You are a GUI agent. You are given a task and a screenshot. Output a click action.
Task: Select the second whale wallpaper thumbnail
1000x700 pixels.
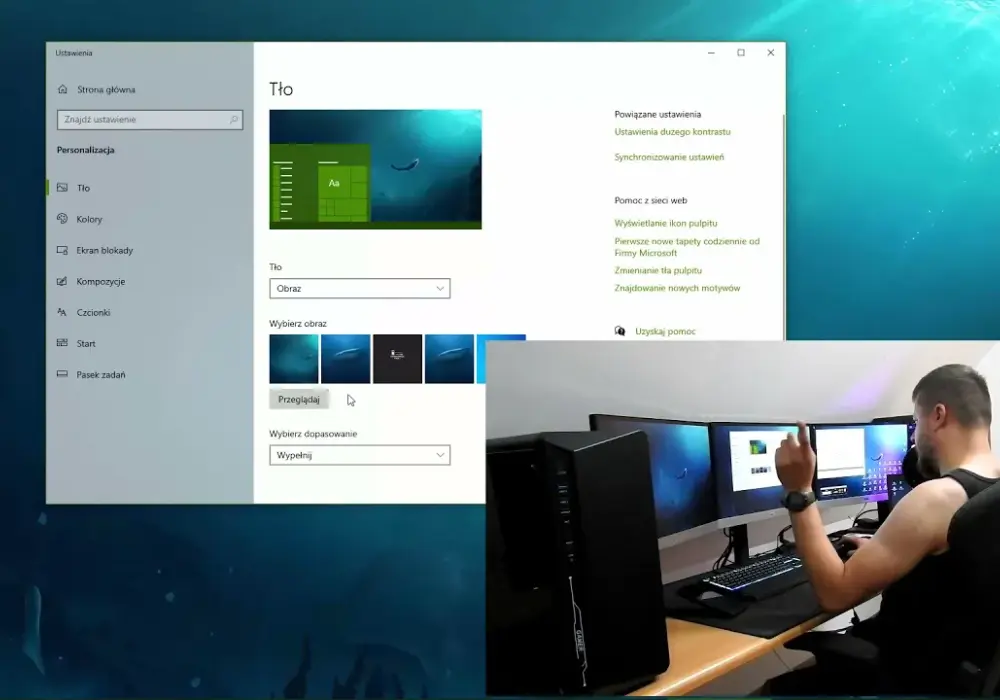click(346, 359)
